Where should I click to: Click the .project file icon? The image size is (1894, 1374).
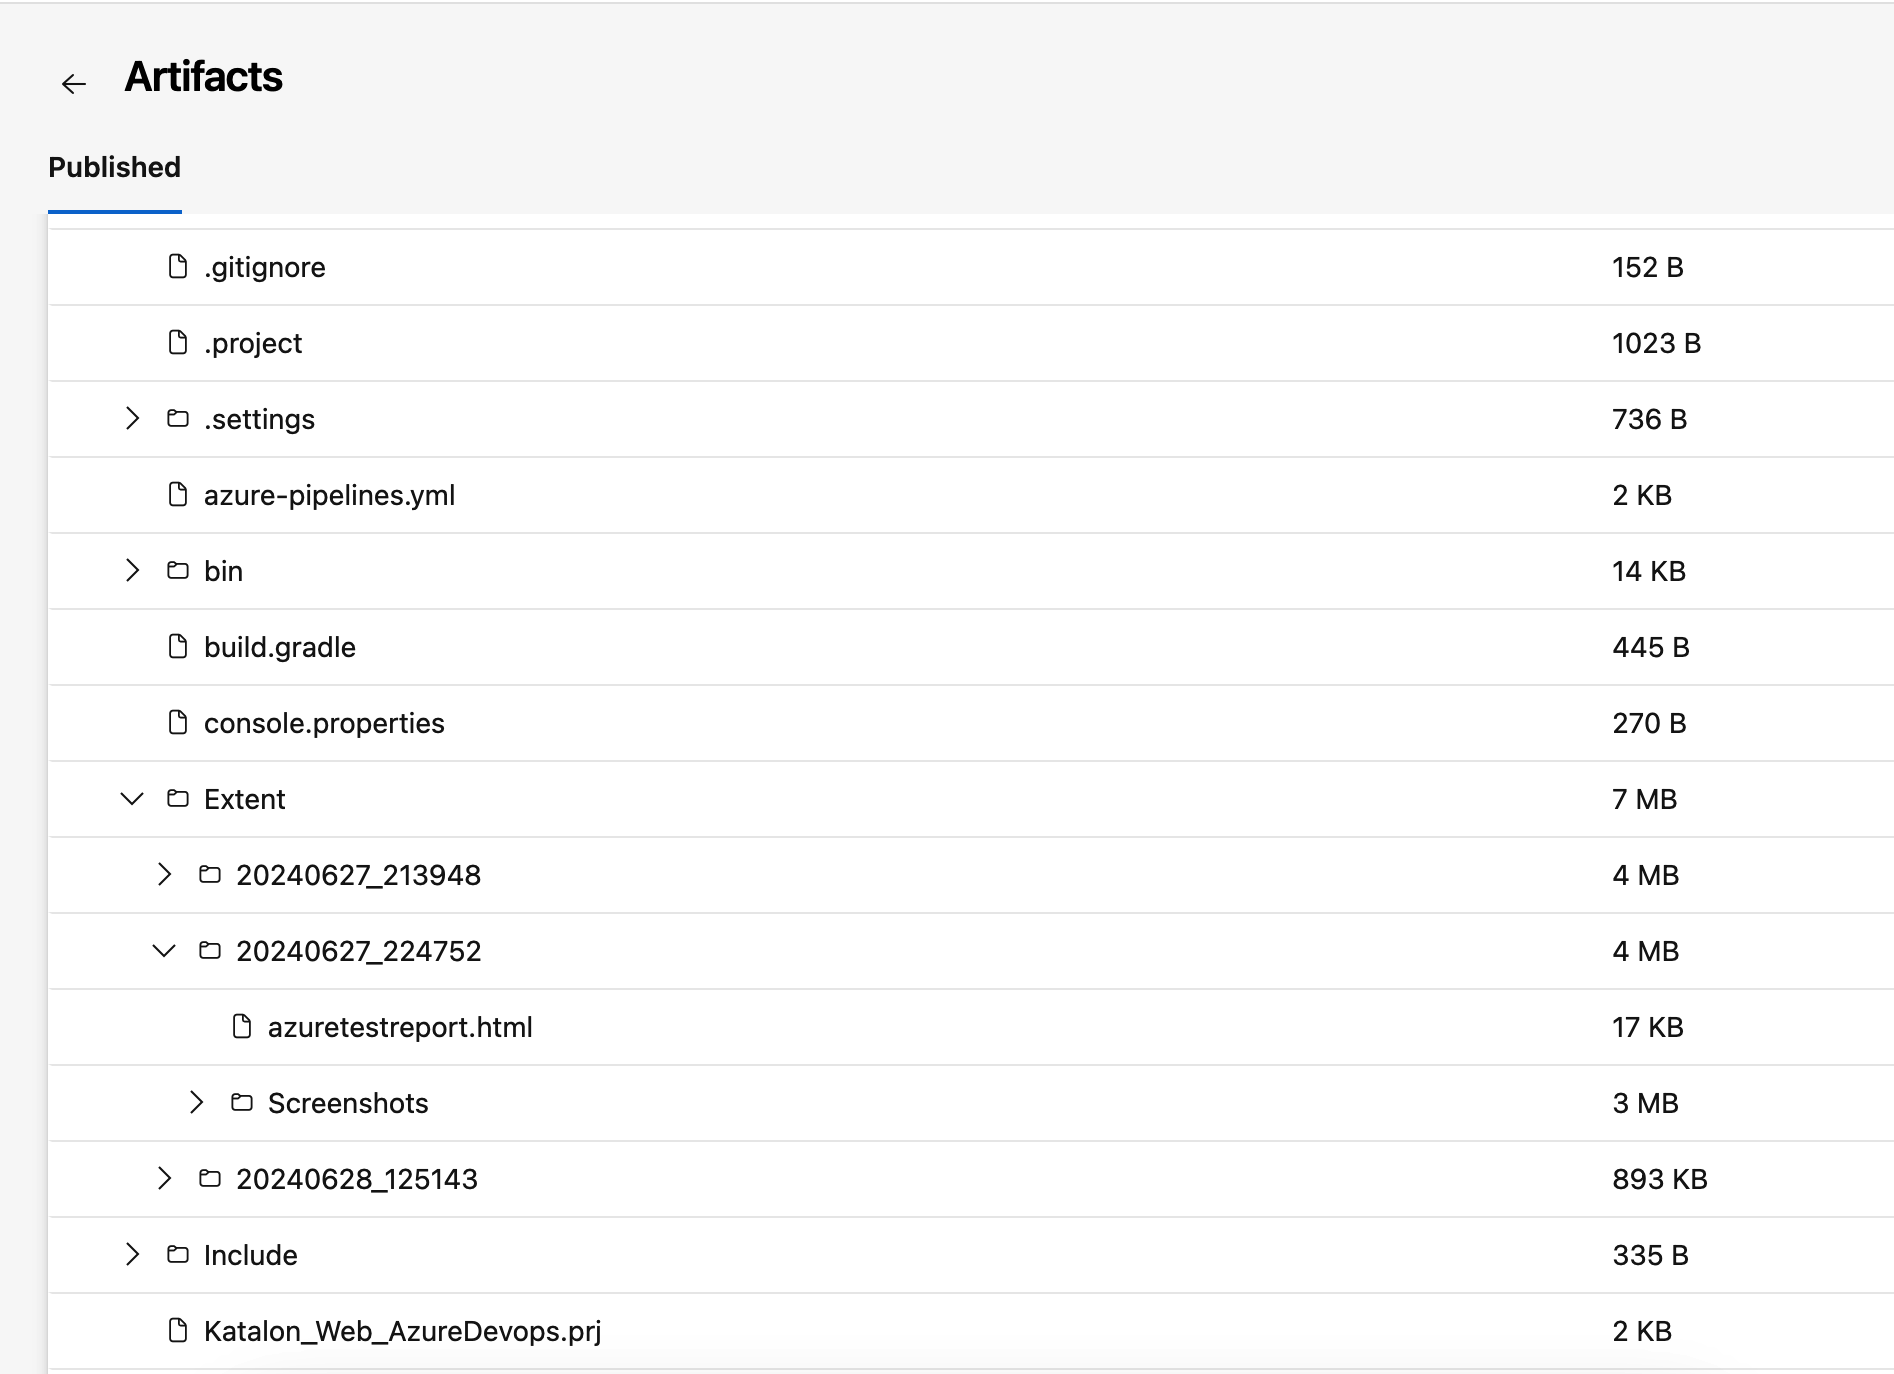(x=178, y=343)
